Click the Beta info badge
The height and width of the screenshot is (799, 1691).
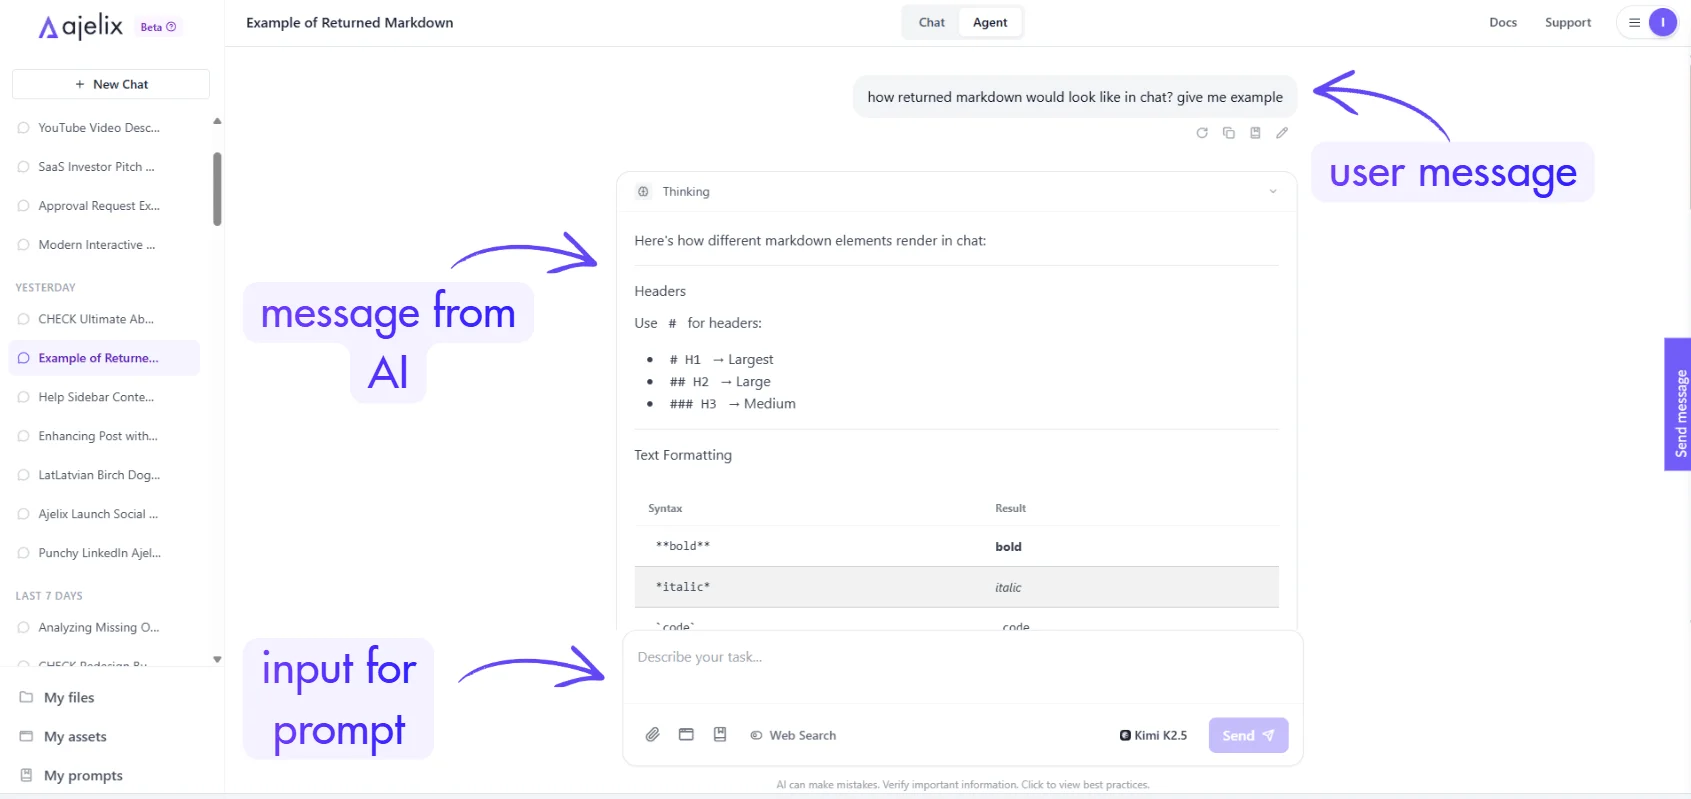158,27
